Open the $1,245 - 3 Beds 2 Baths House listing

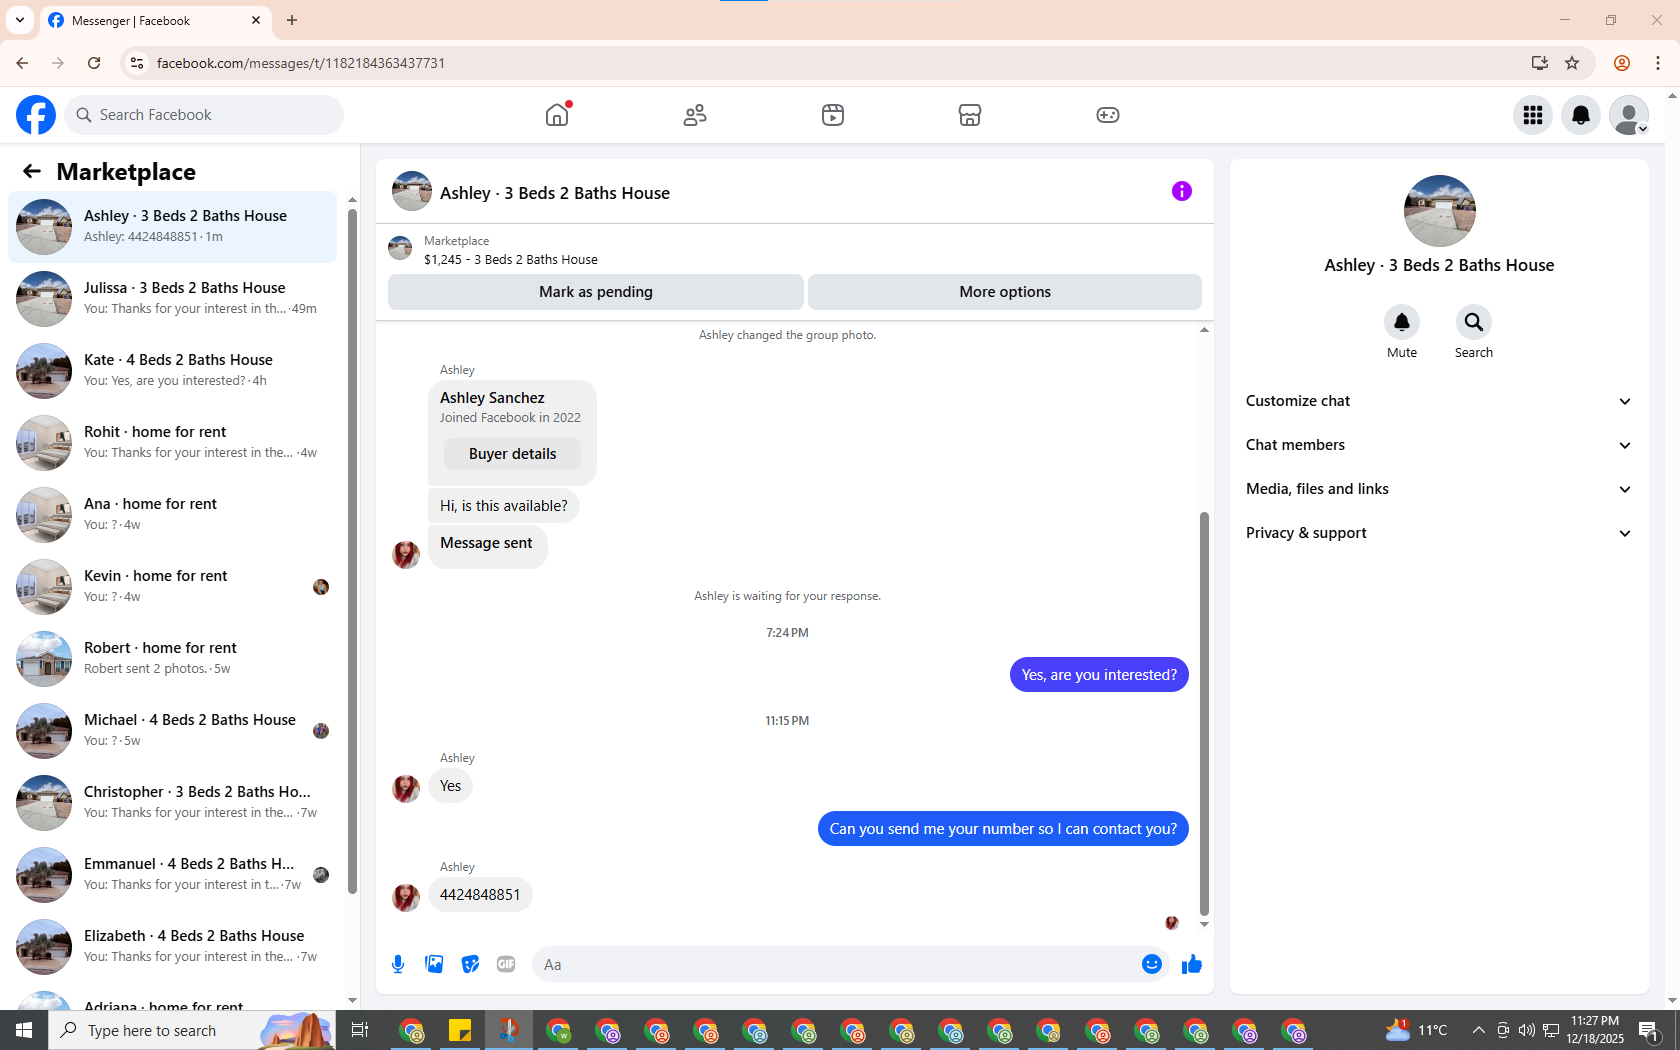pyautogui.click(x=511, y=259)
